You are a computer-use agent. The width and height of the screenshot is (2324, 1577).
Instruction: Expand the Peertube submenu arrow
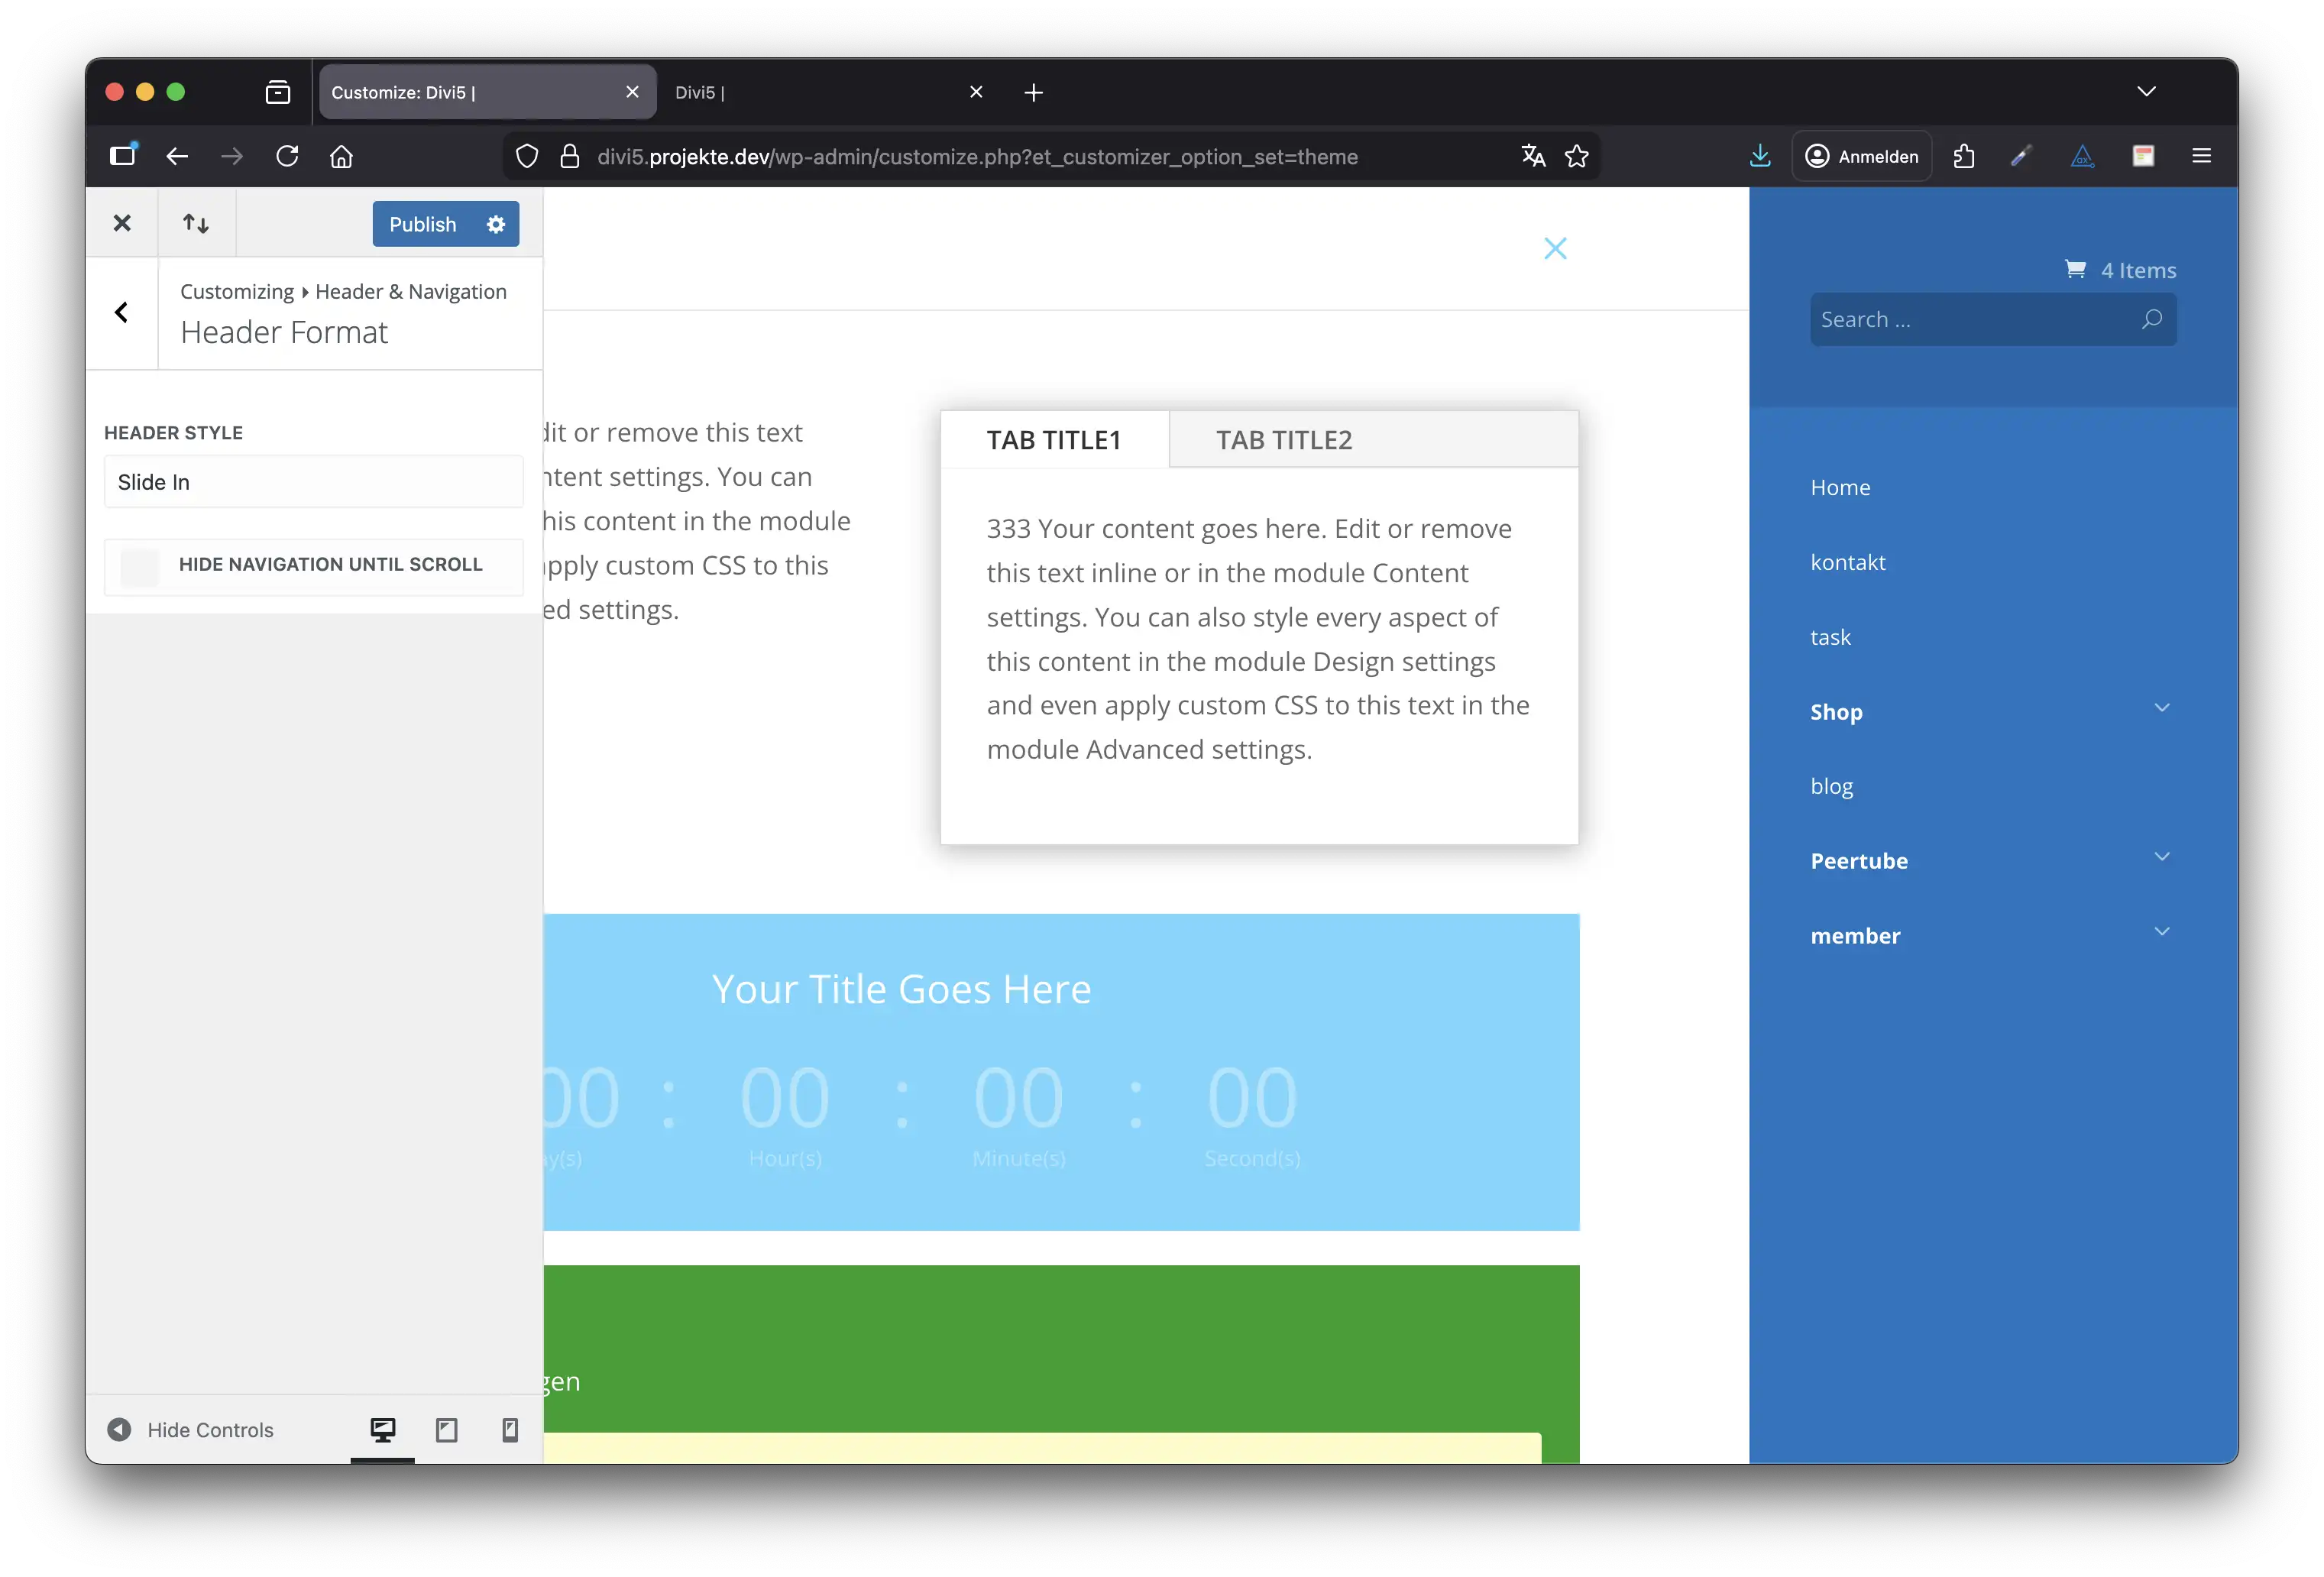(x=2161, y=857)
